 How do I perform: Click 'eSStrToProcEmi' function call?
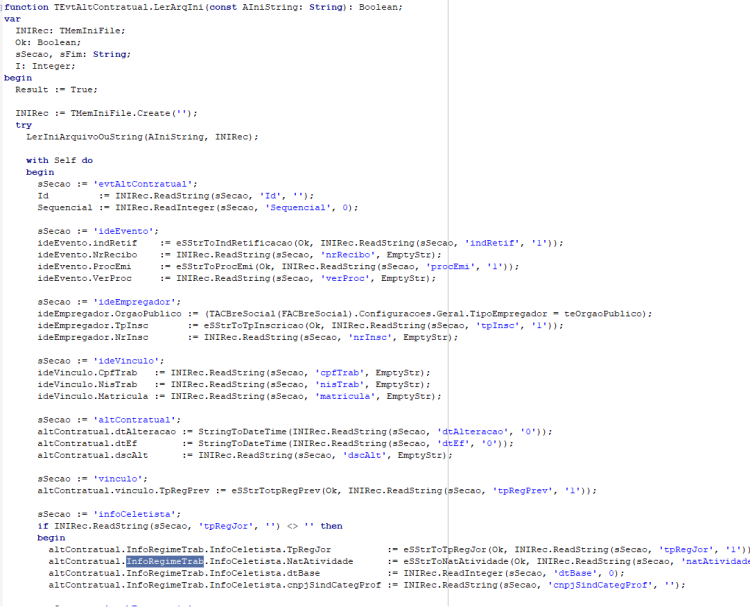[215, 266]
